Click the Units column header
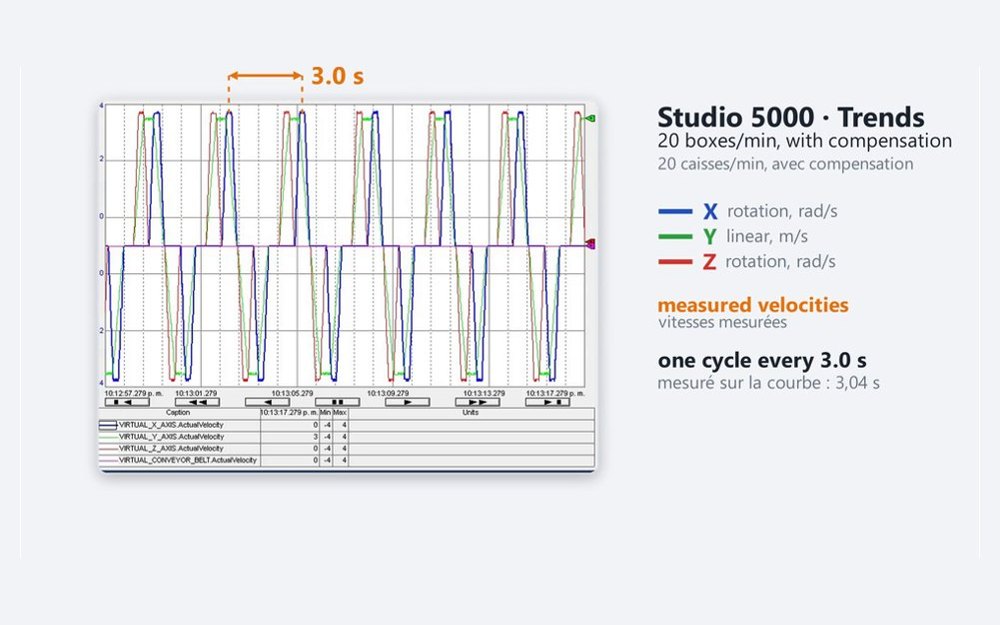This screenshot has height=625, width=1000. (471, 413)
